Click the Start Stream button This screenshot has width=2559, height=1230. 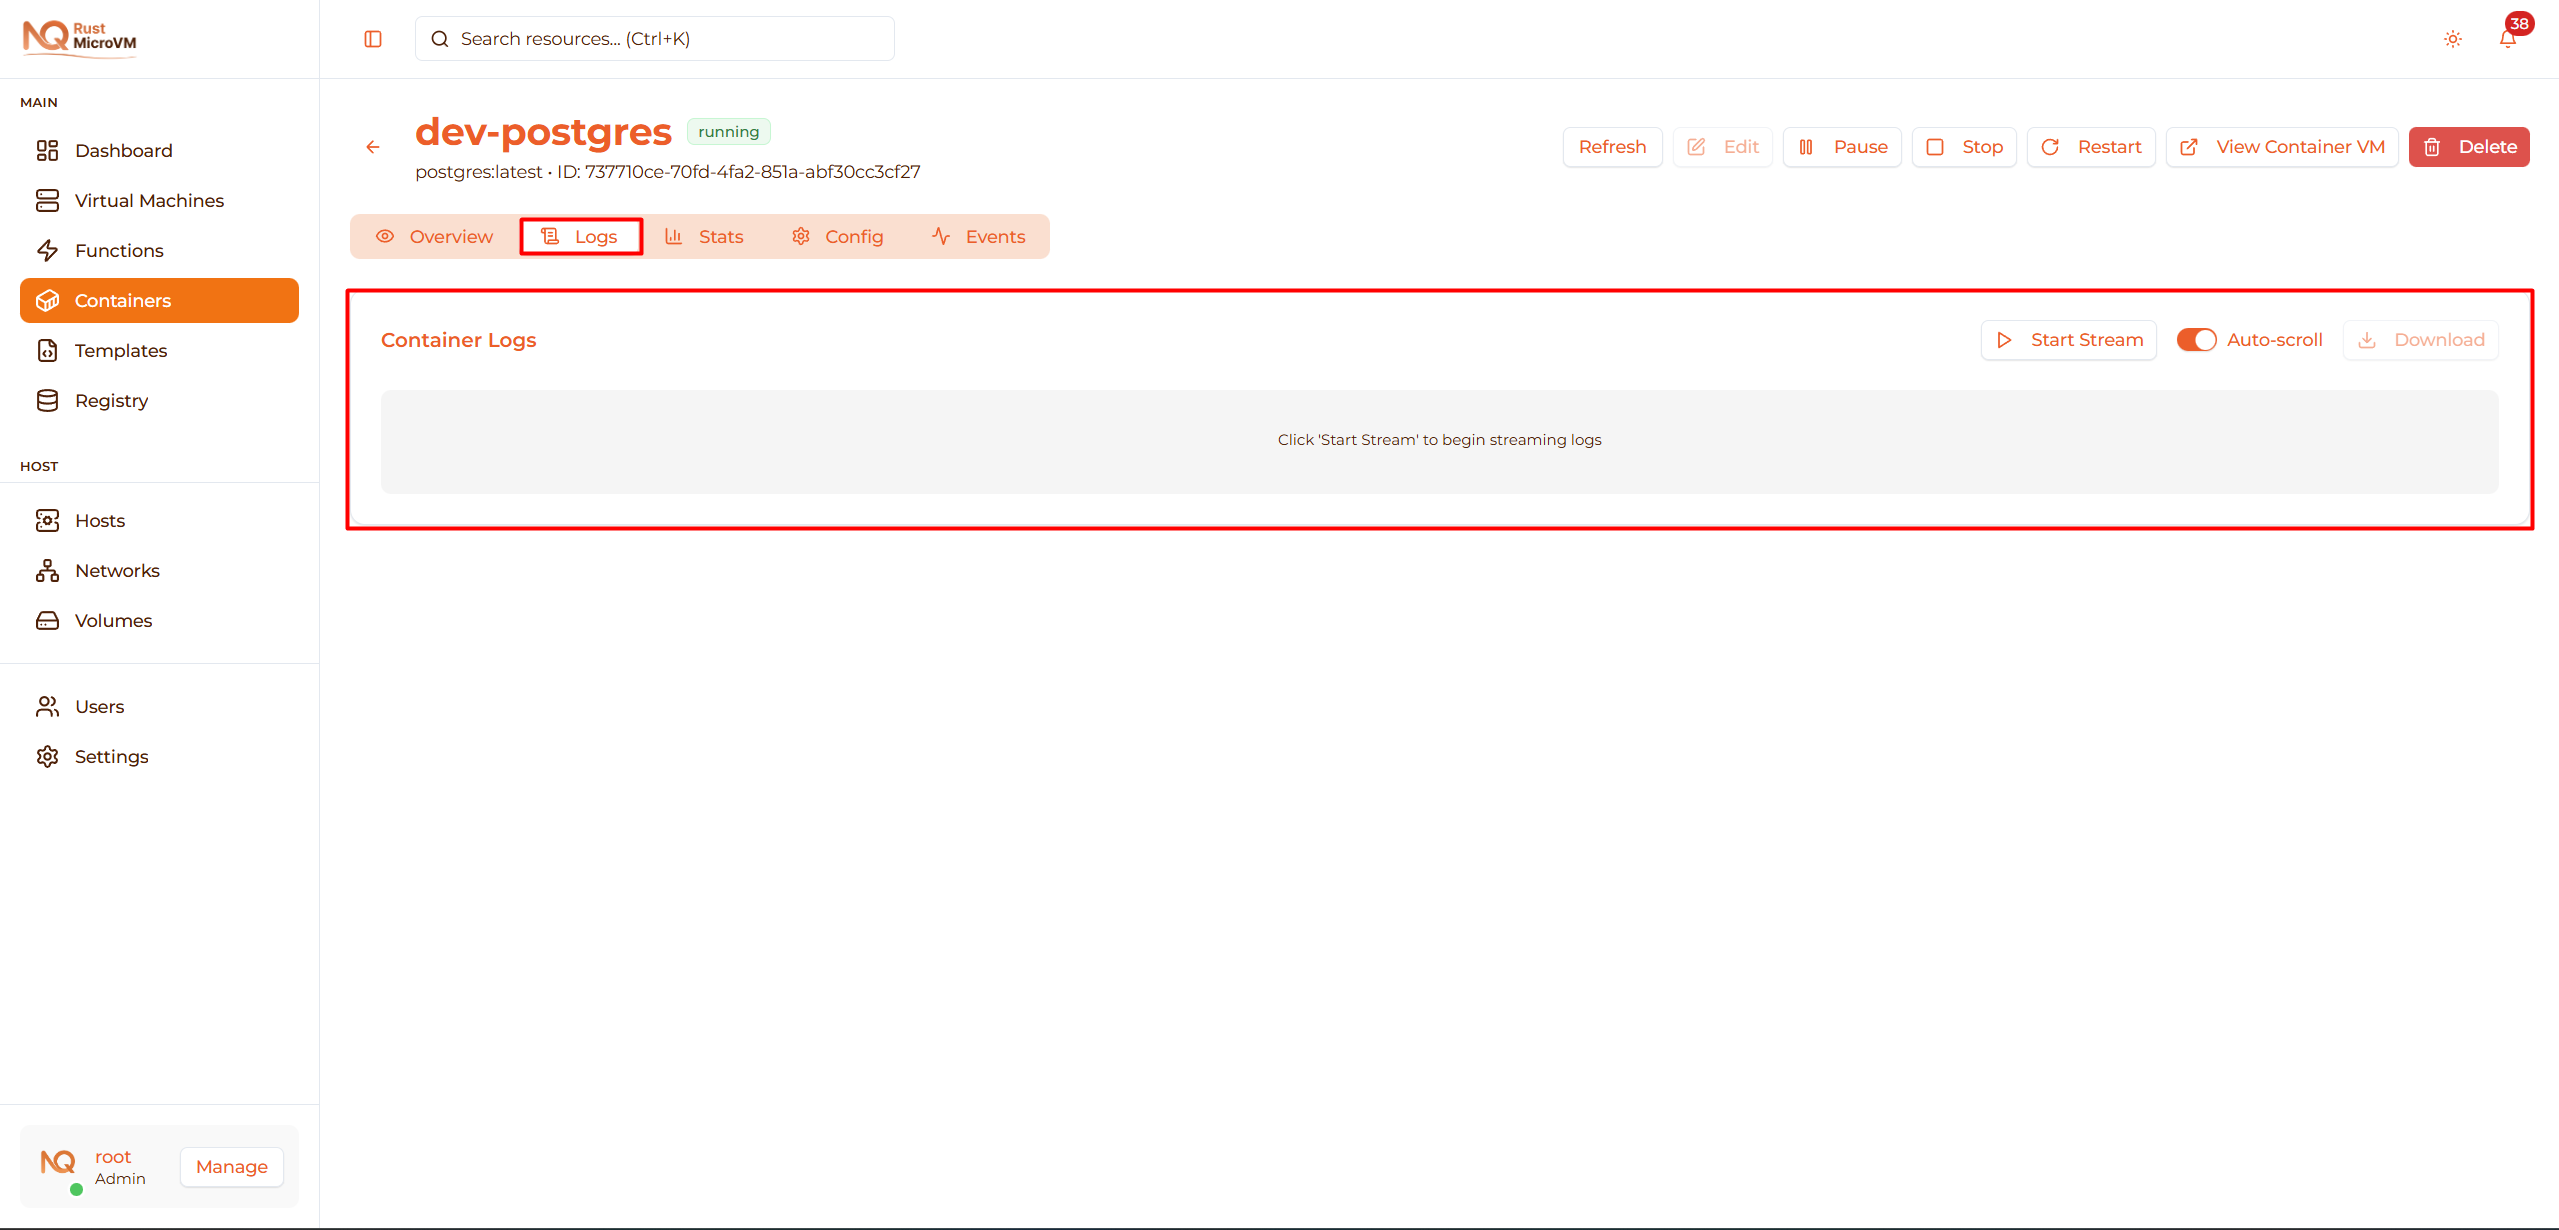(x=2069, y=339)
